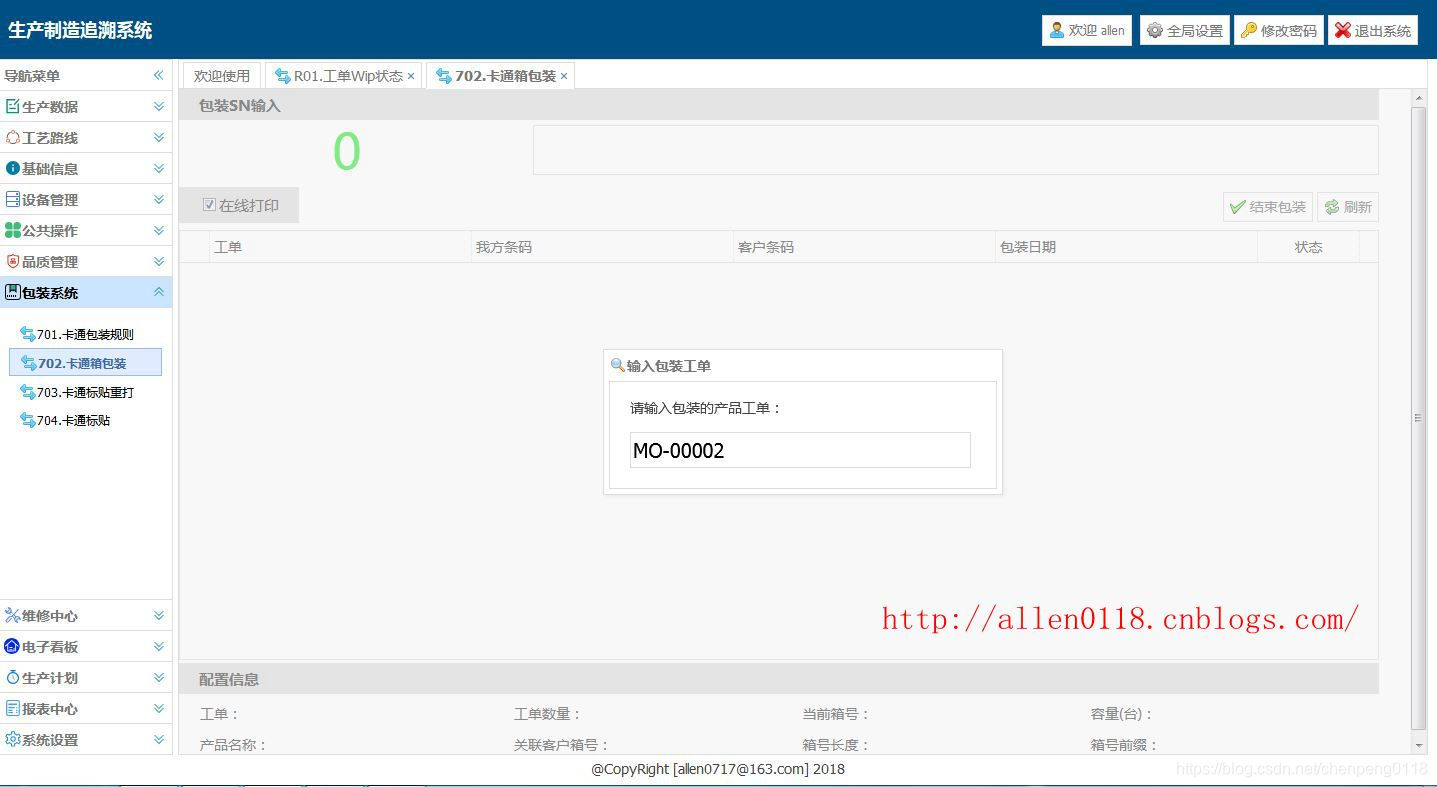Open 703.卡通标贴重打 menu item
This screenshot has width=1437, height=787.
click(85, 392)
